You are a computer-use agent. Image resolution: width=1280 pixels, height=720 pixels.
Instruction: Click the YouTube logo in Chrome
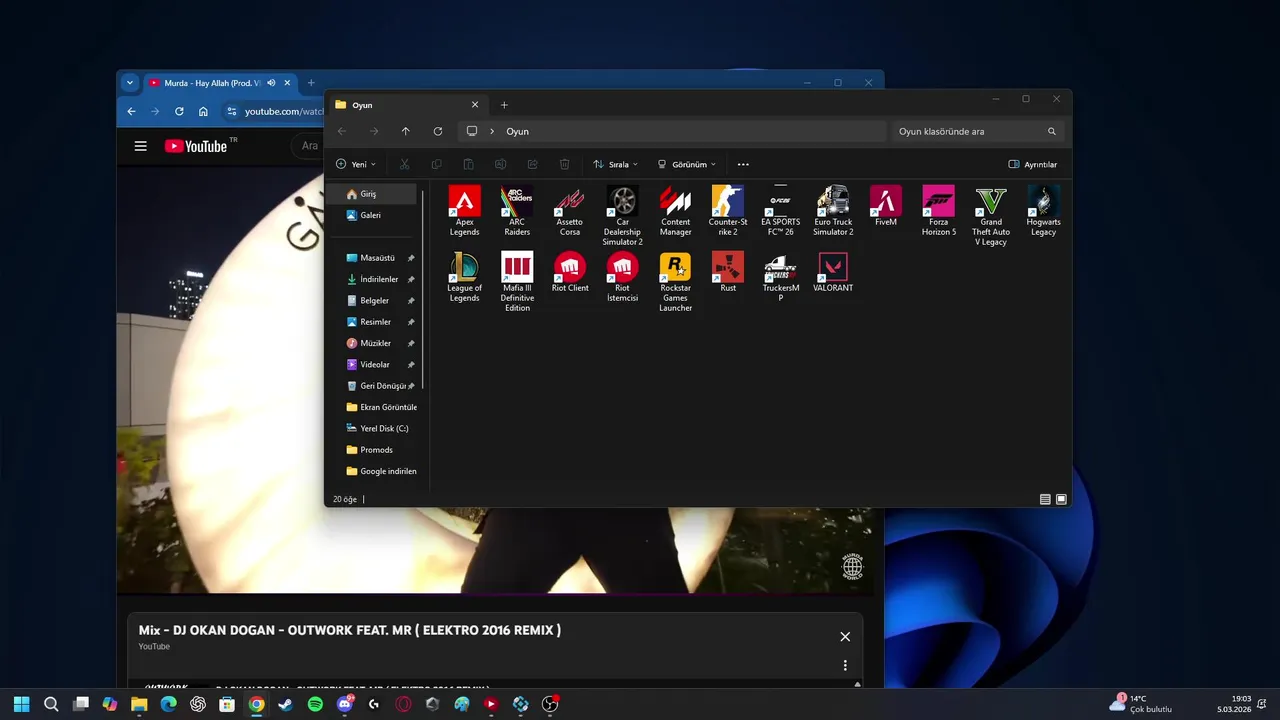pyautogui.click(x=196, y=146)
